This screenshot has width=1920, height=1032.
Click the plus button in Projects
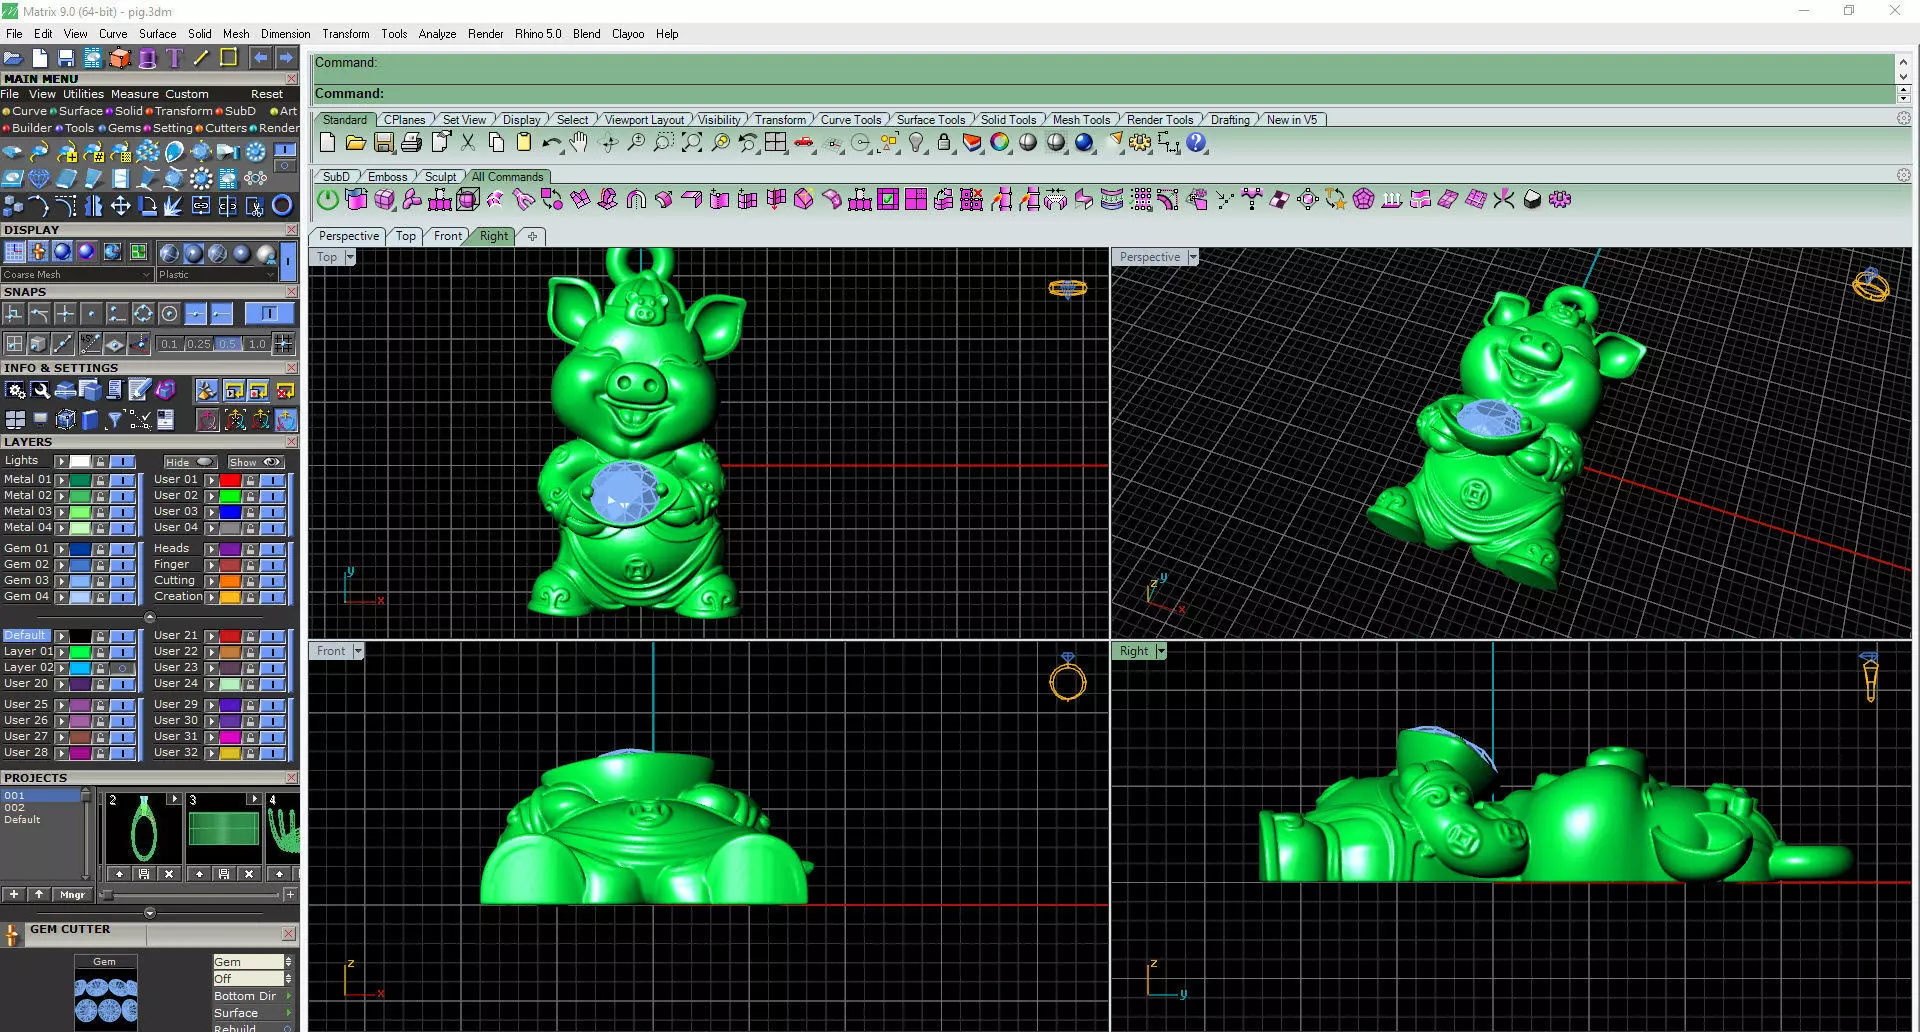14,895
